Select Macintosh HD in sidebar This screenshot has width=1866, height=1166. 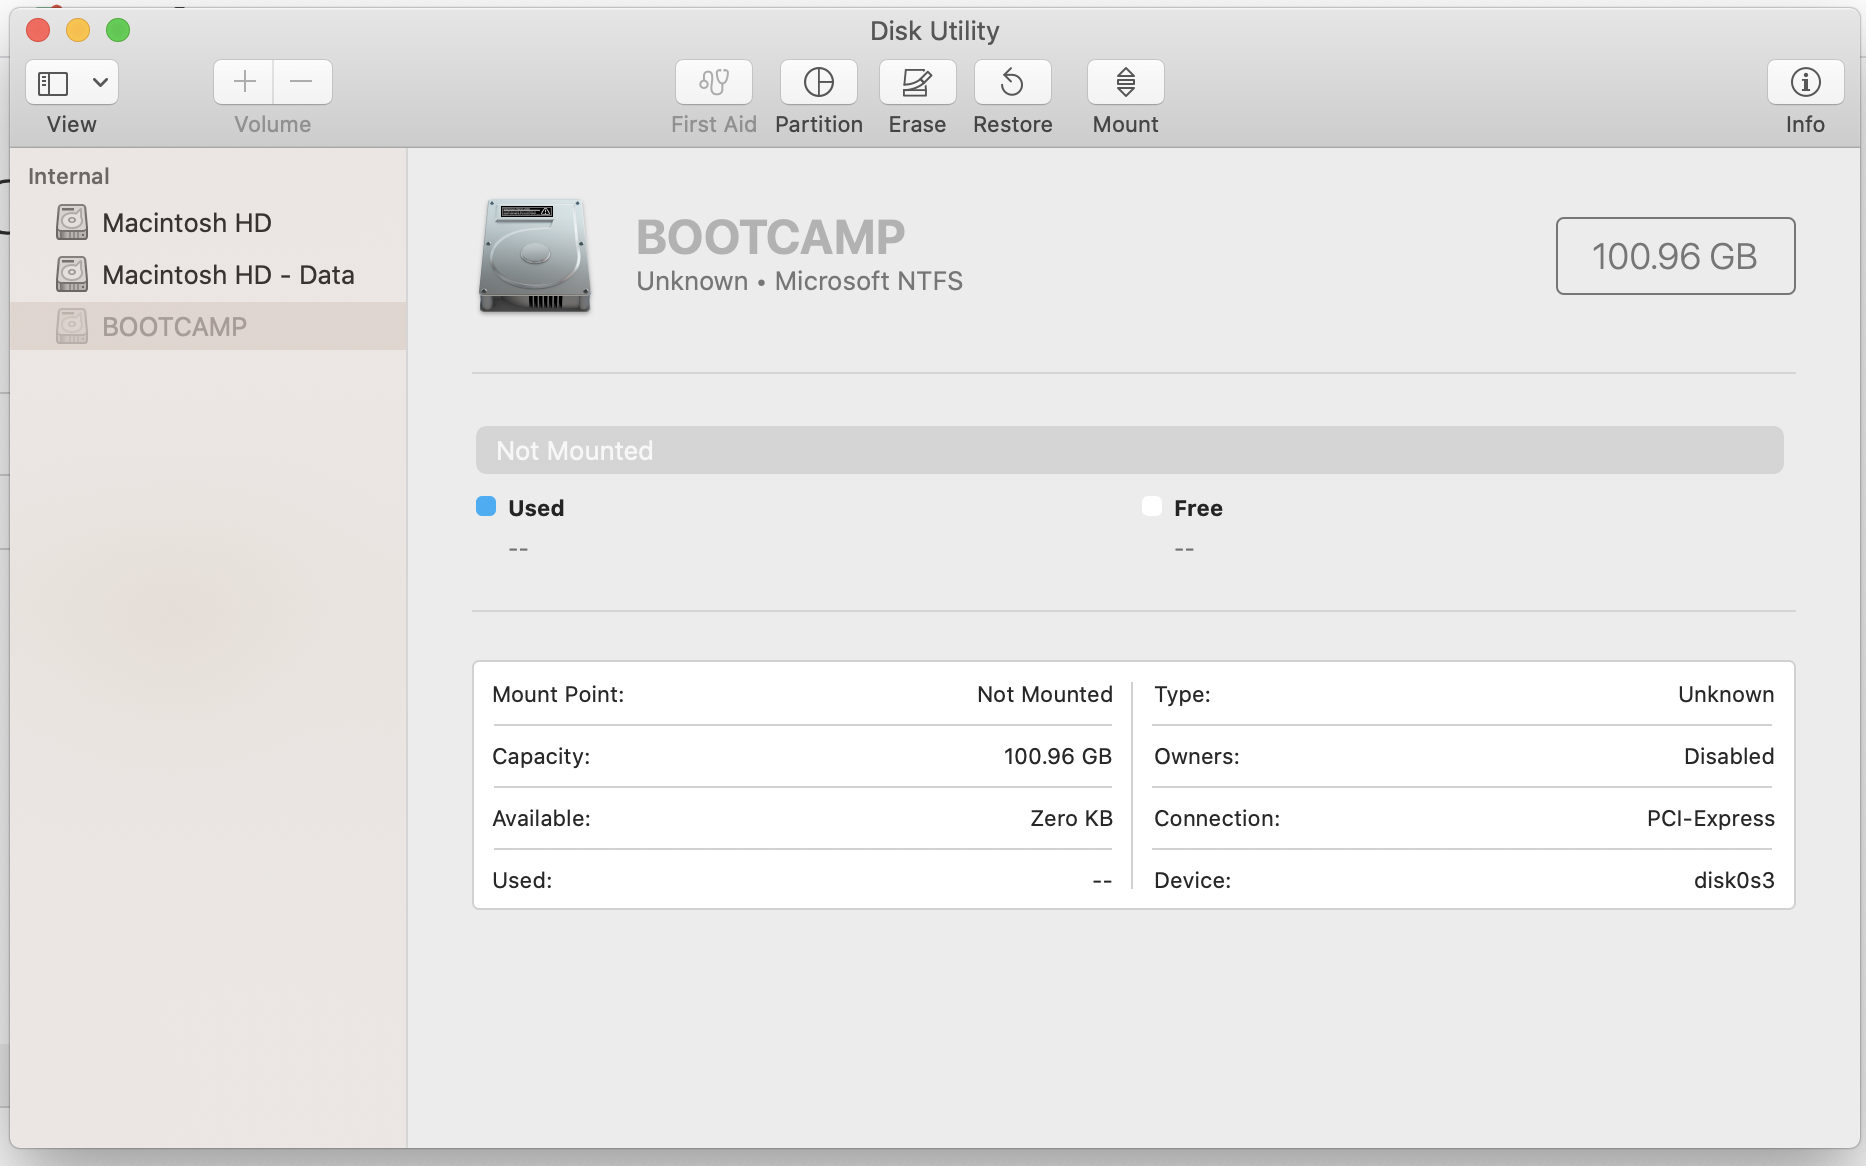coord(208,223)
